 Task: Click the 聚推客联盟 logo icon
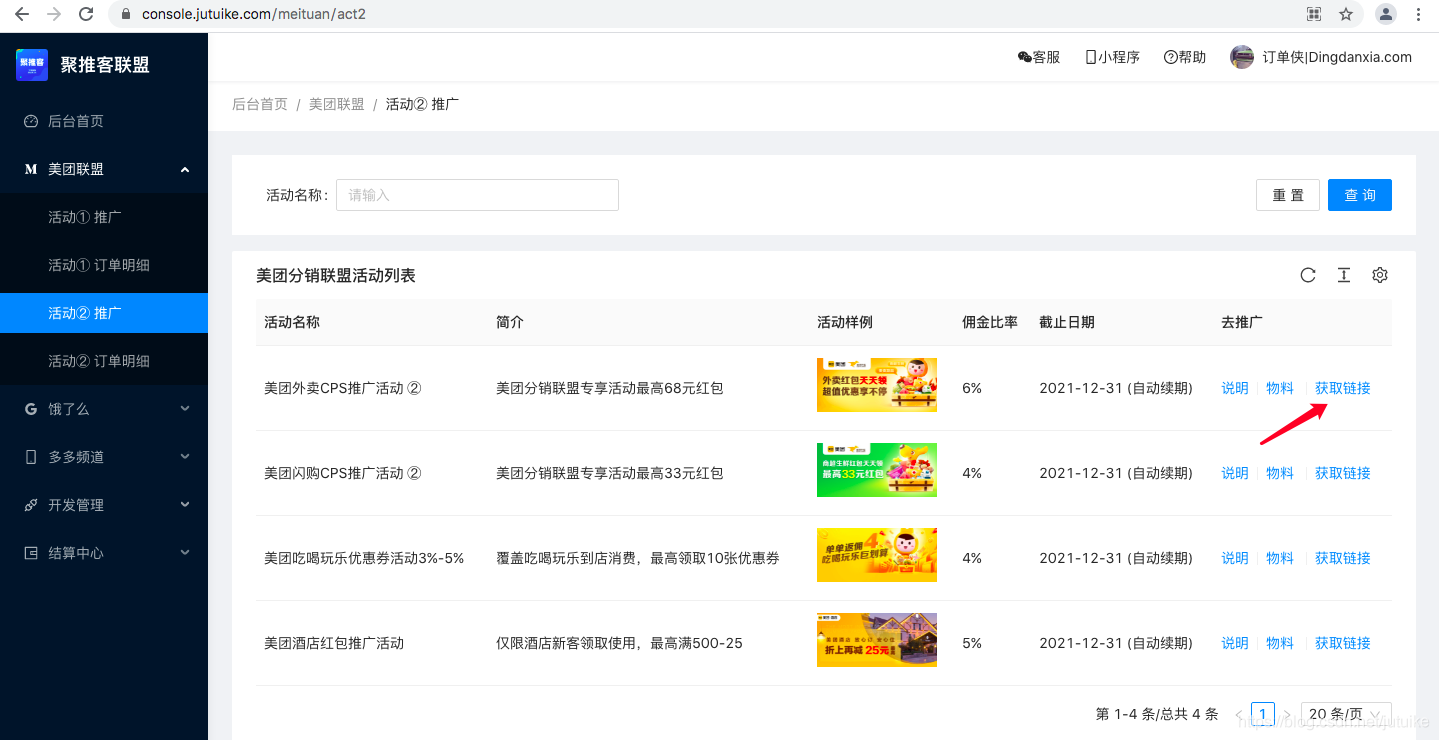[32, 65]
